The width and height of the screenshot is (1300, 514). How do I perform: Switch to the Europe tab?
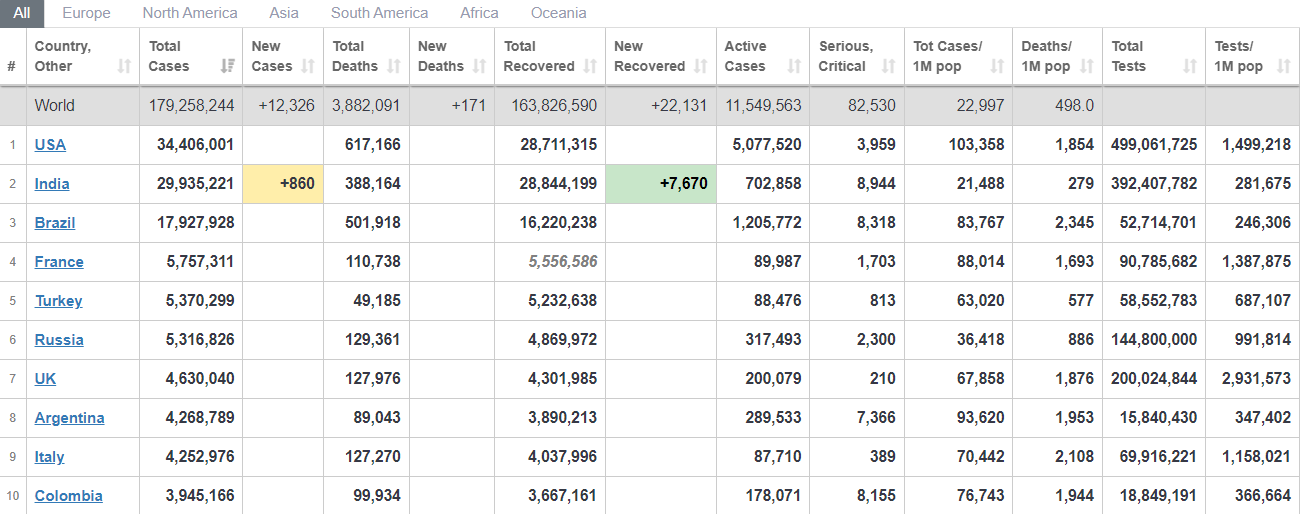coord(86,13)
